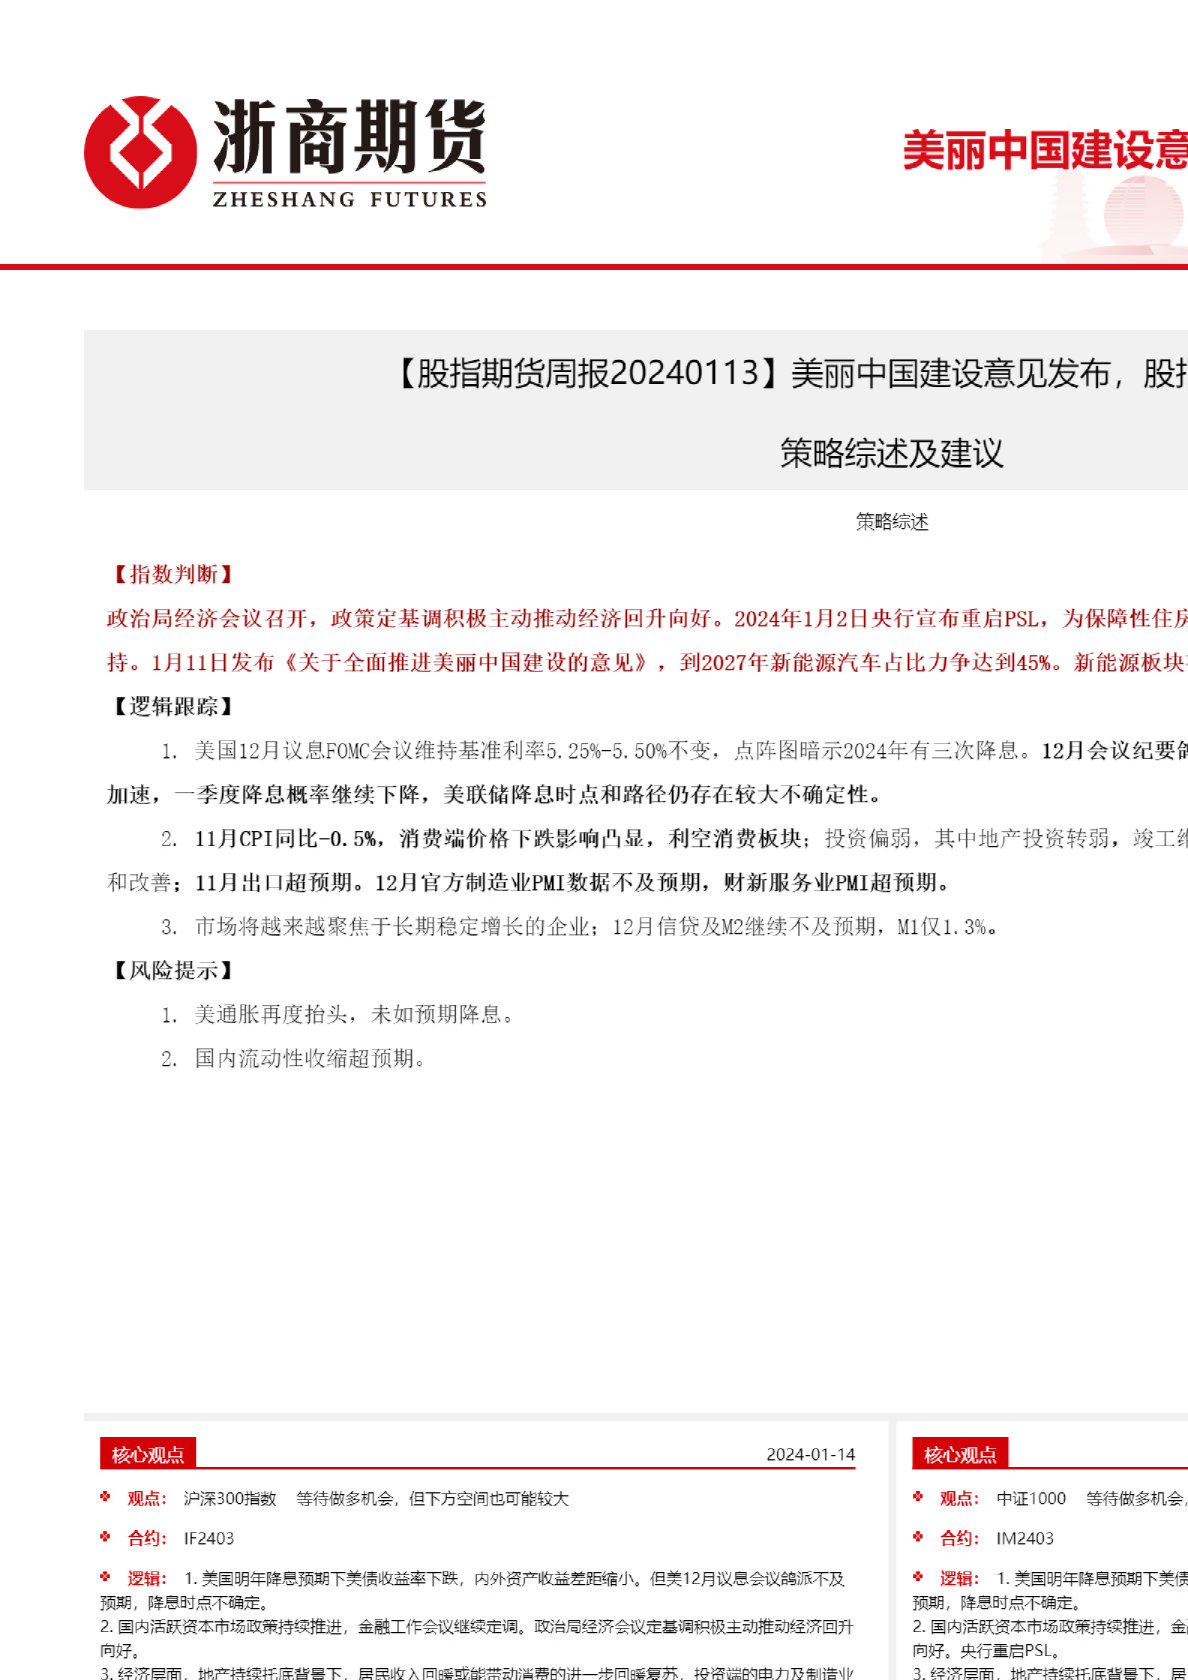1188x1680 pixels.
Task: Click the 策略综述及建议 heading
Action: (891, 453)
